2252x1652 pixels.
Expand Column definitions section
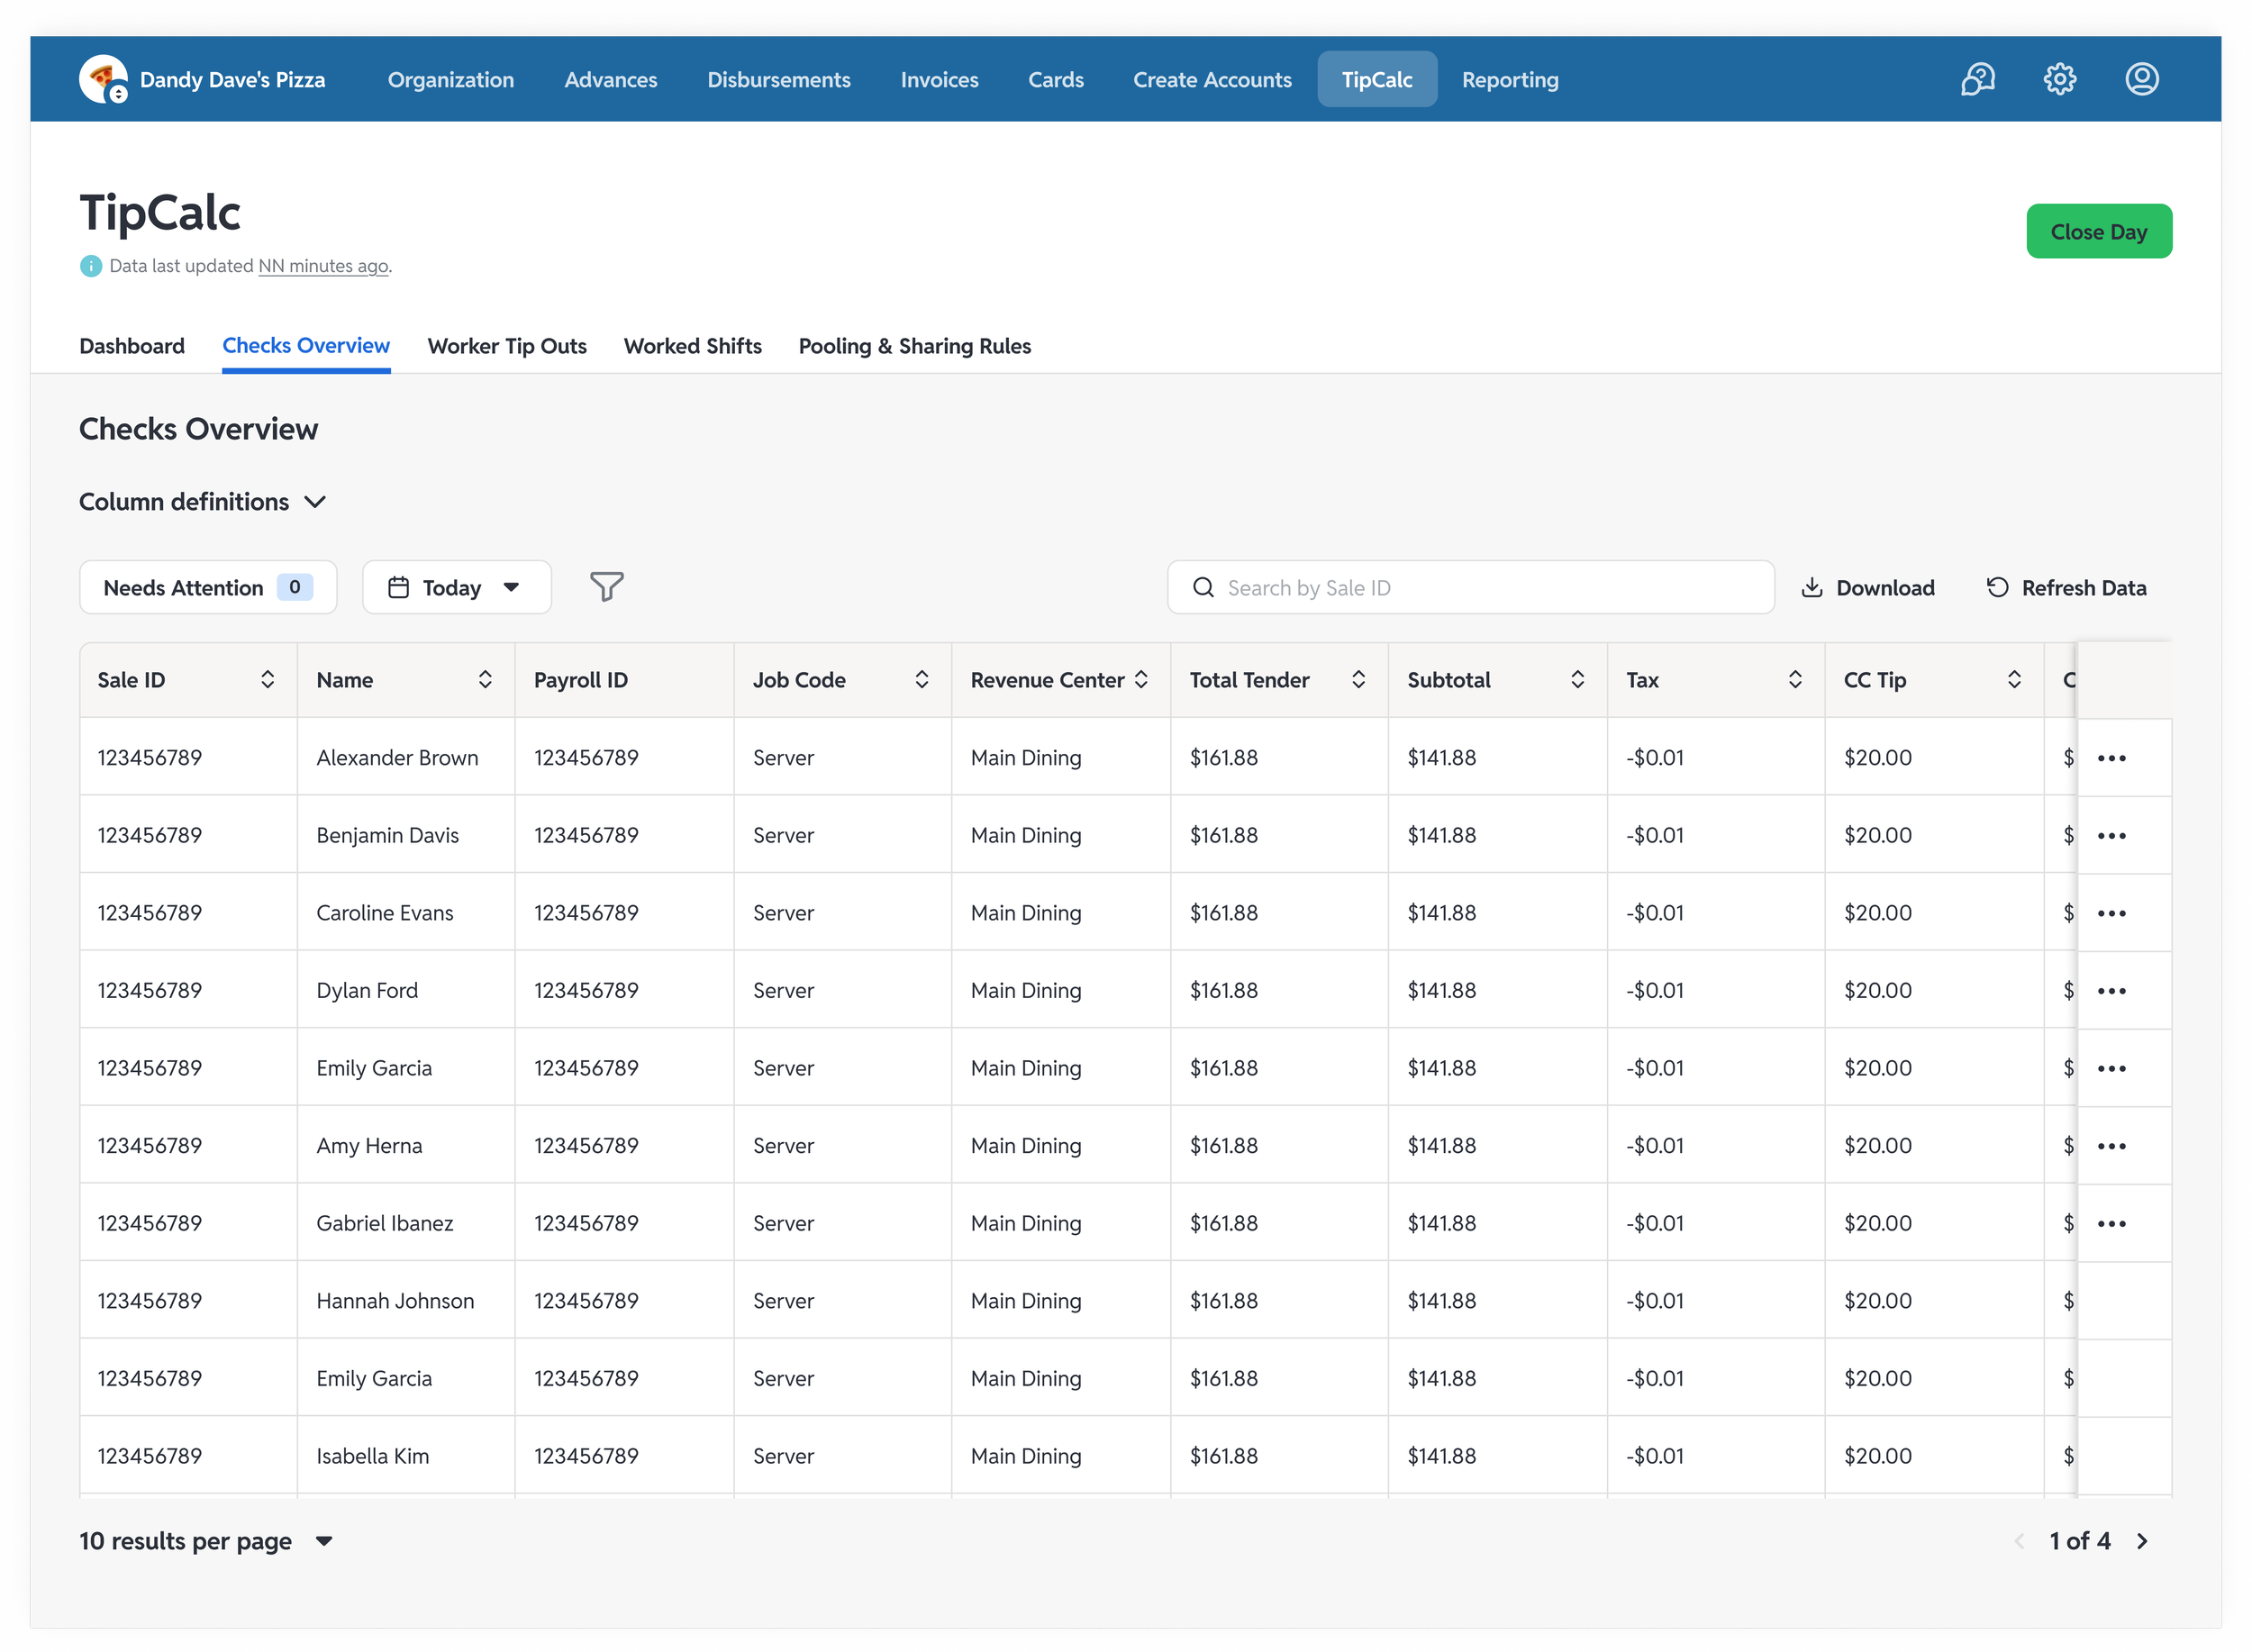tap(203, 502)
